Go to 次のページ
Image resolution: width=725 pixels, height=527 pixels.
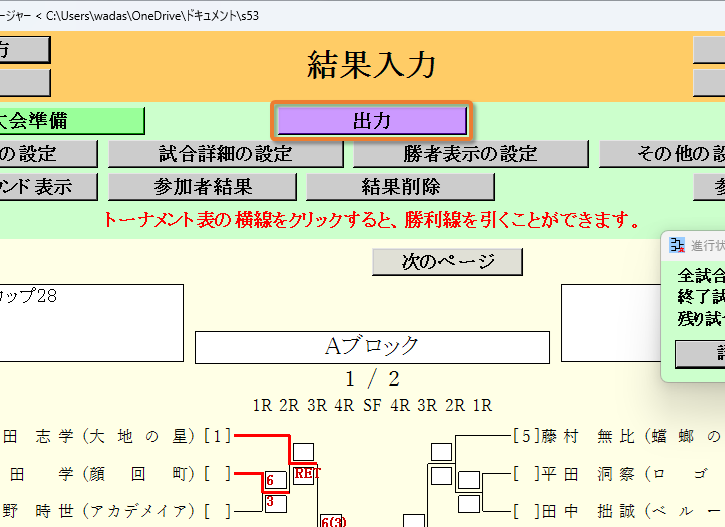pyautogui.click(x=447, y=262)
